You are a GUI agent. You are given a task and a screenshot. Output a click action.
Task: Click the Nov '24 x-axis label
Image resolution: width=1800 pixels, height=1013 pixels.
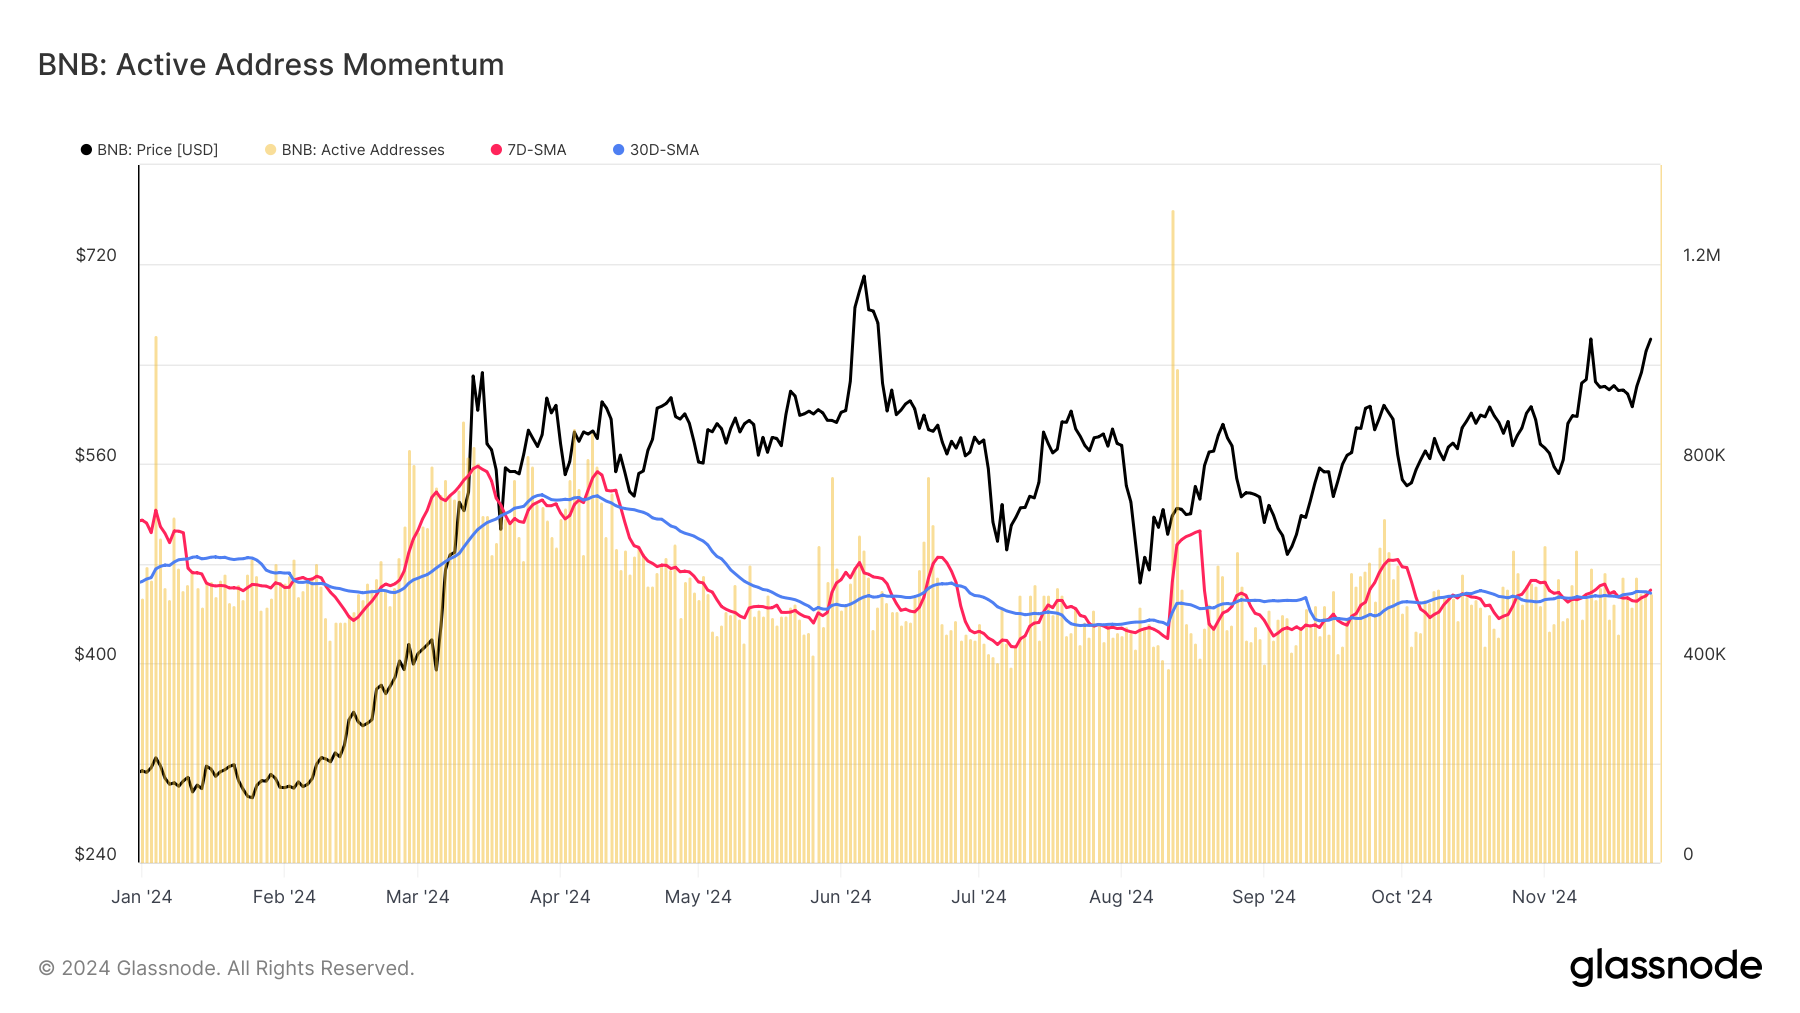click(x=1544, y=897)
